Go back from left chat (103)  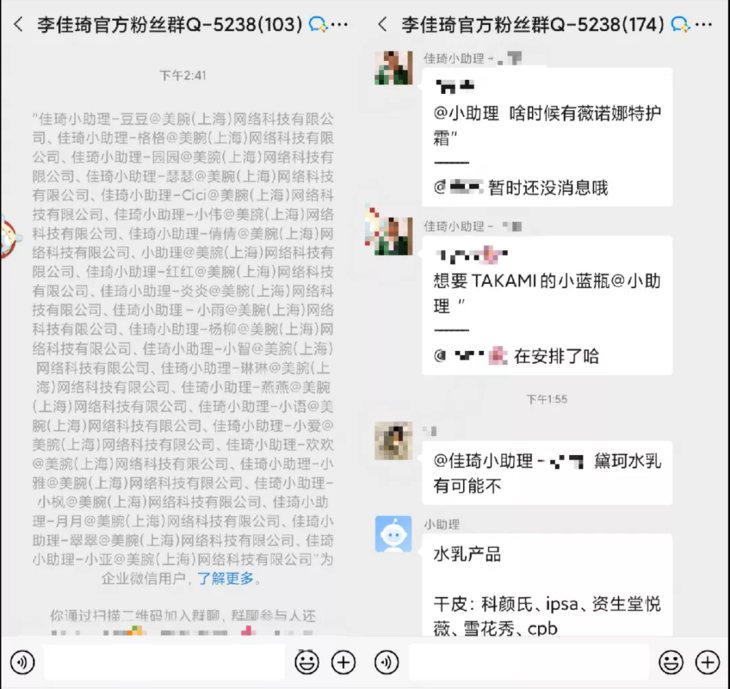(x=19, y=24)
